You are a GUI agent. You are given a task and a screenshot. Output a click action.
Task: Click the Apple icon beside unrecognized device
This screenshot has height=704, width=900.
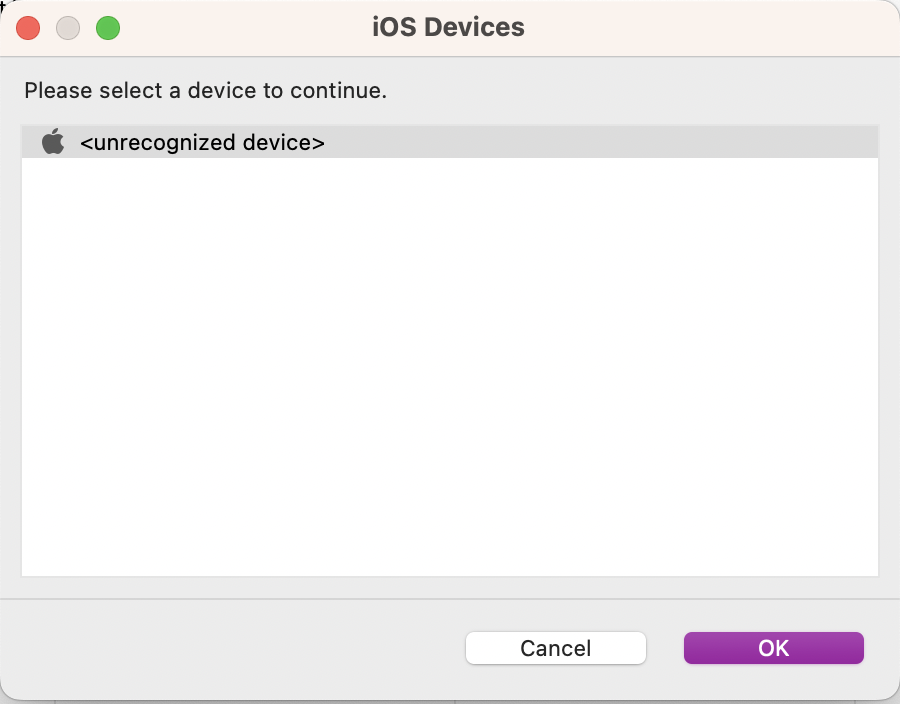pos(53,142)
